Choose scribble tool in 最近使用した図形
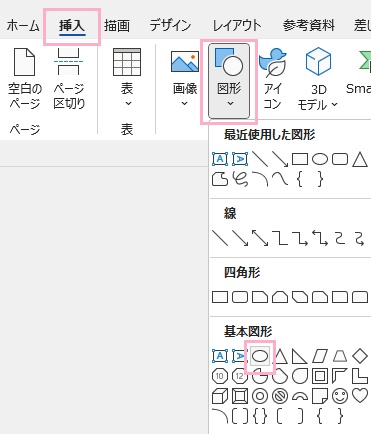 point(240,179)
